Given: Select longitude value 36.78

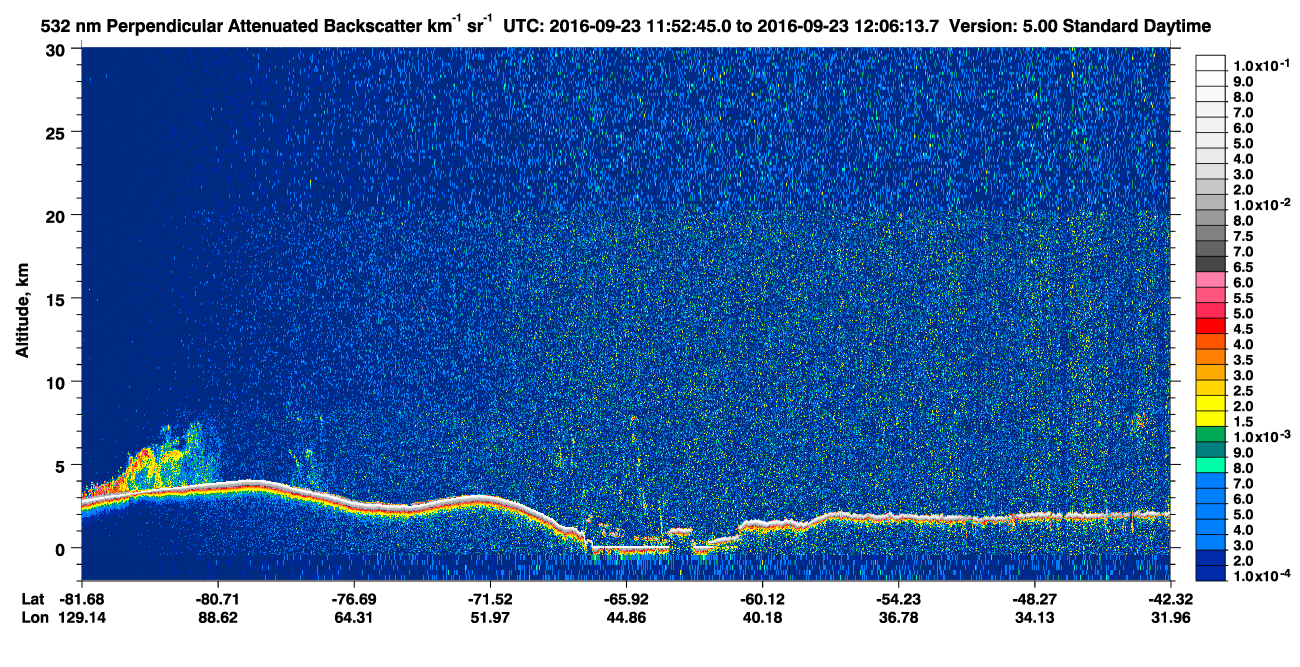Looking at the screenshot, I should [x=898, y=617].
